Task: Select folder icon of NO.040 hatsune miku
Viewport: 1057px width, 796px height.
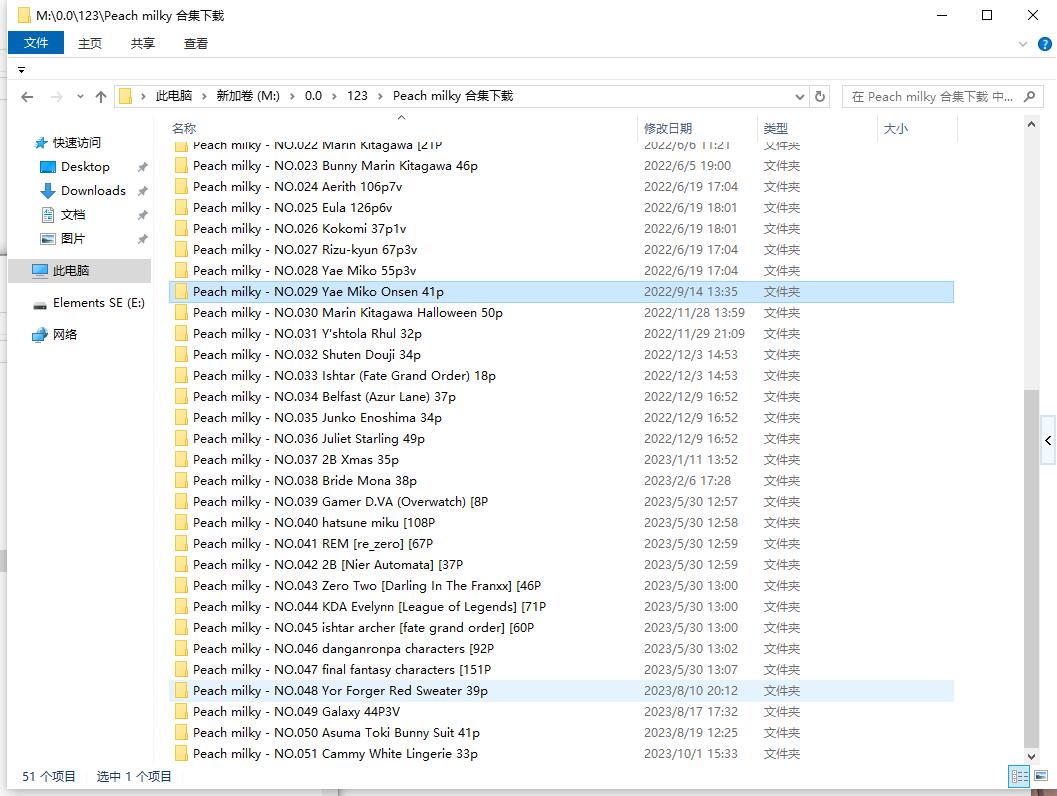Action: [181, 523]
